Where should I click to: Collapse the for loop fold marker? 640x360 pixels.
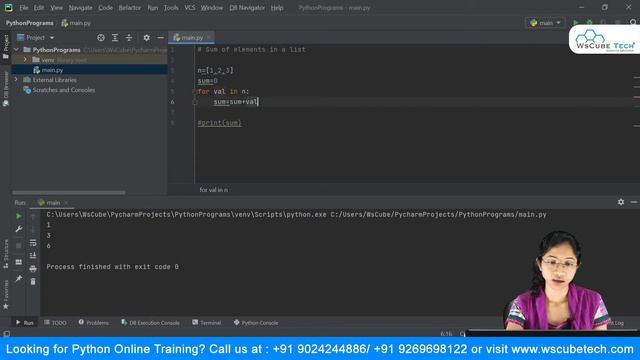(195, 92)
